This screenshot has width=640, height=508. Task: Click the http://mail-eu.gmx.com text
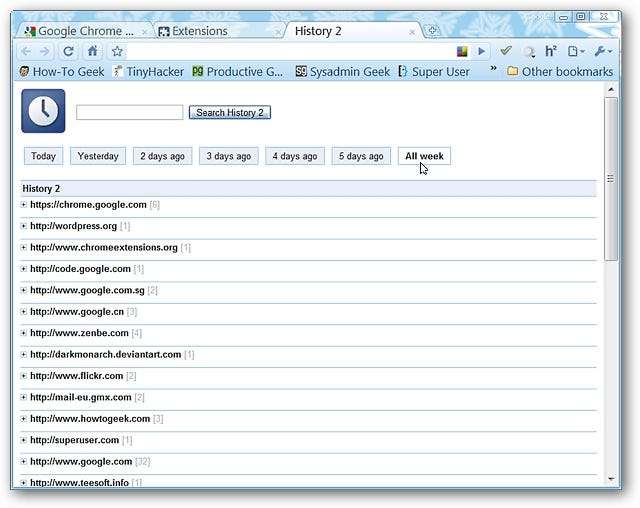(x=81, y=397)
